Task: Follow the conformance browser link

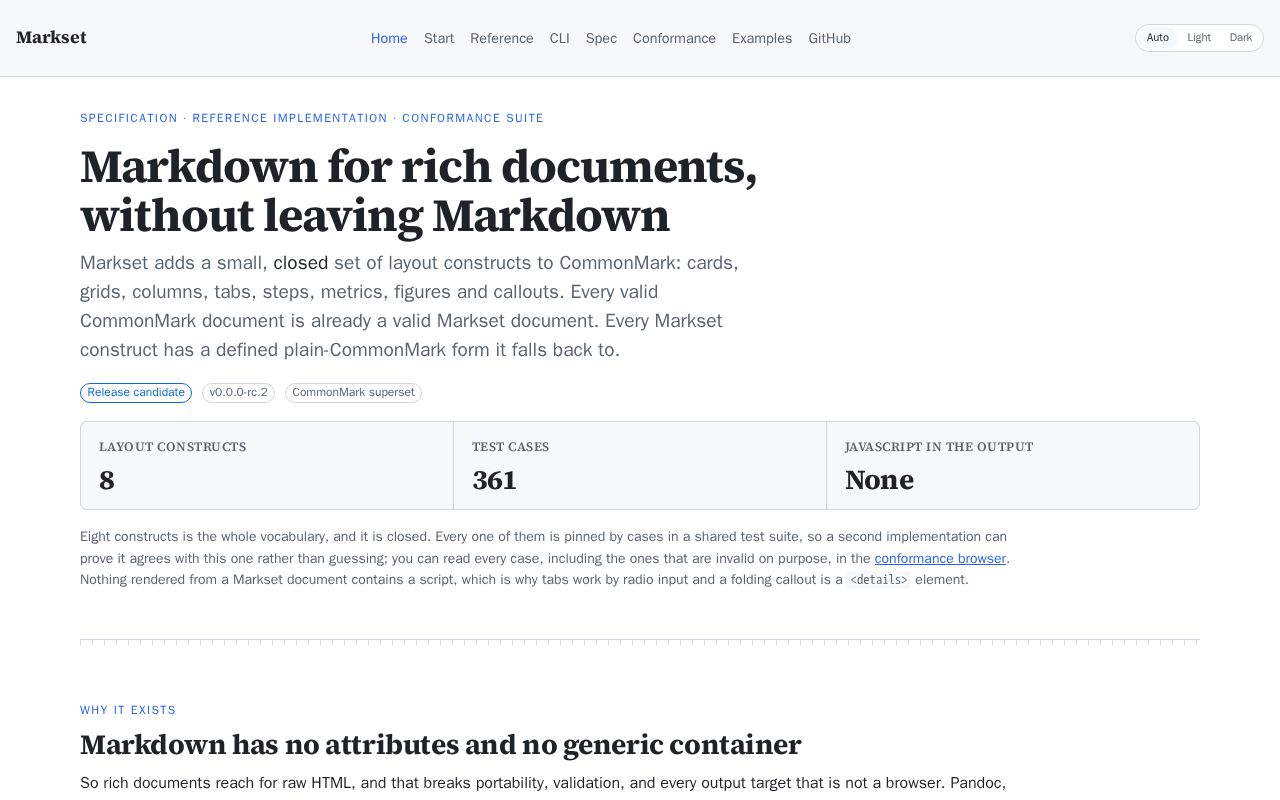Action: tap(940, 558)
